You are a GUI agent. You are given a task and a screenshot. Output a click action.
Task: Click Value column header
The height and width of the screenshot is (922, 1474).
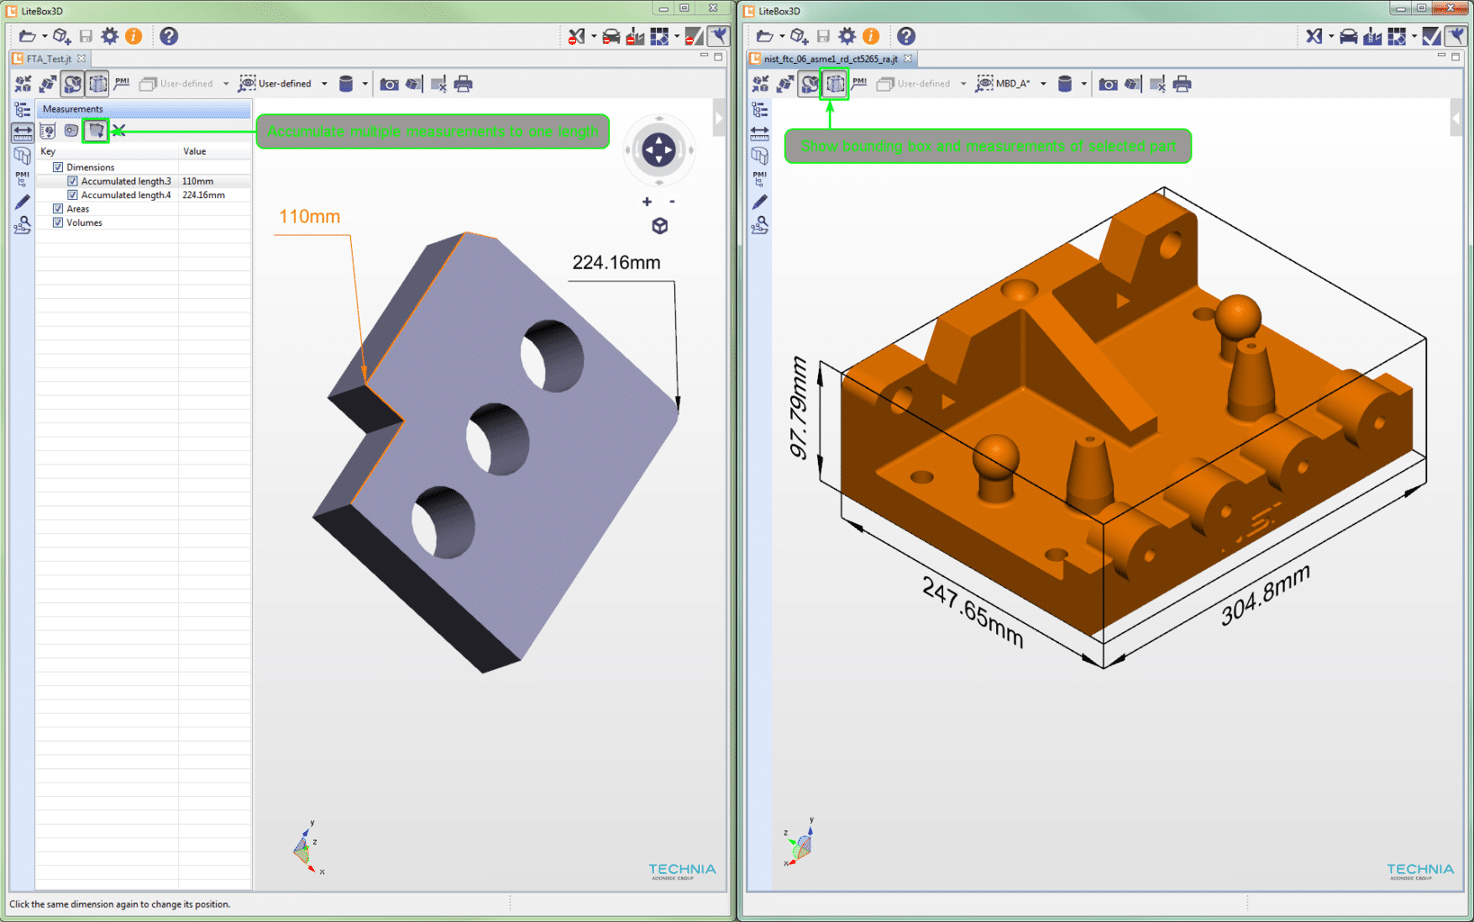click(215, 151)
